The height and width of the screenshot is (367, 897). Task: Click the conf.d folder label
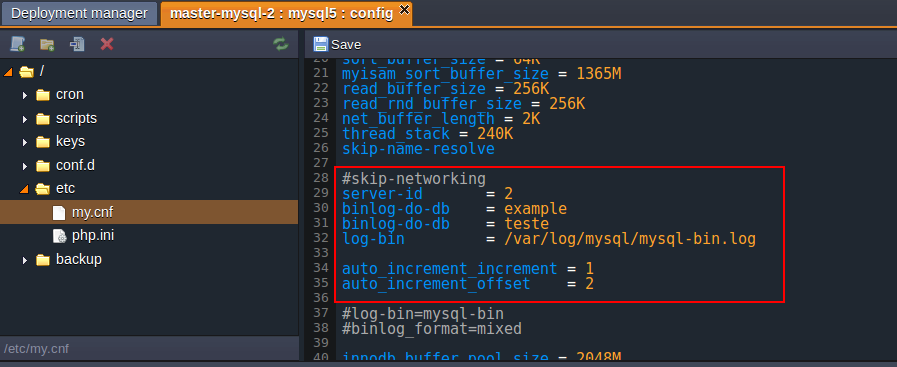pyautogui.click(x=75, y=165)
